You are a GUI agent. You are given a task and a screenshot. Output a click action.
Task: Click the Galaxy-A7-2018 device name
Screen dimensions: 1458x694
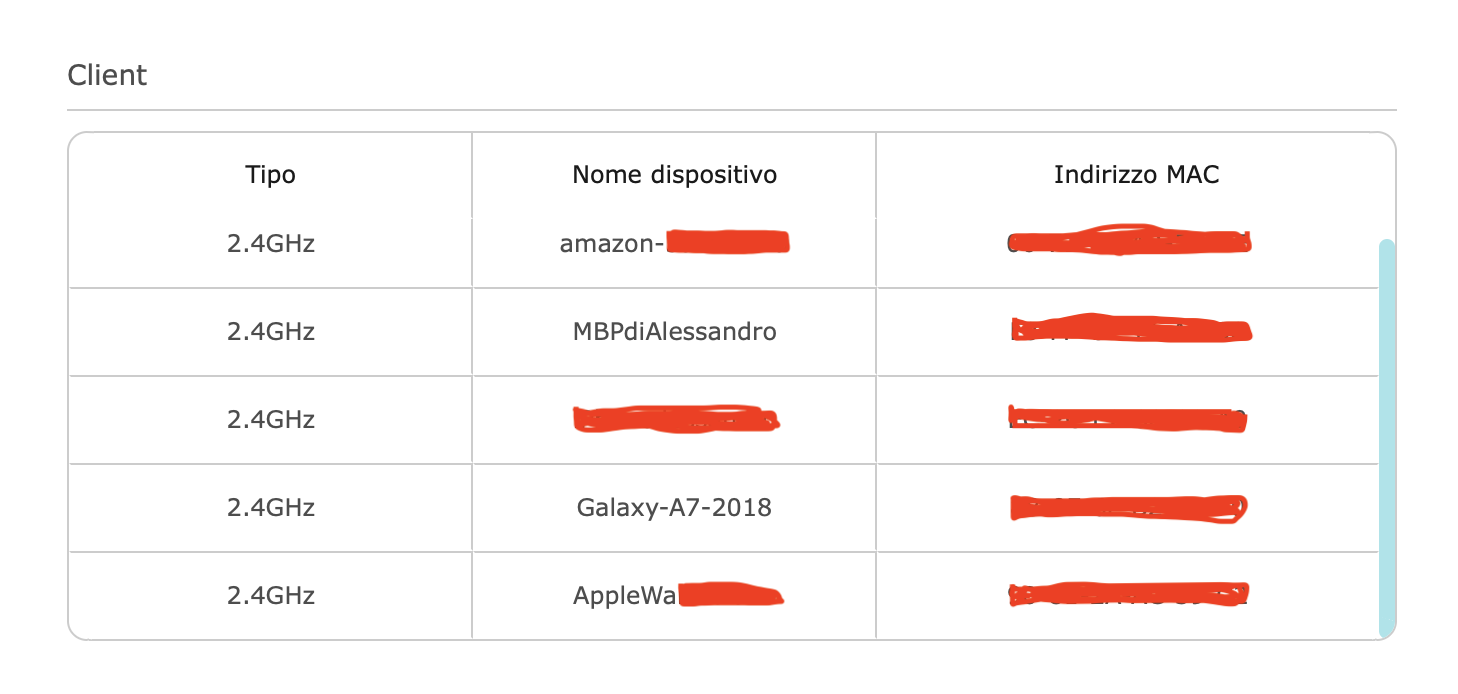pyautogui.click(x=674, y=507)
